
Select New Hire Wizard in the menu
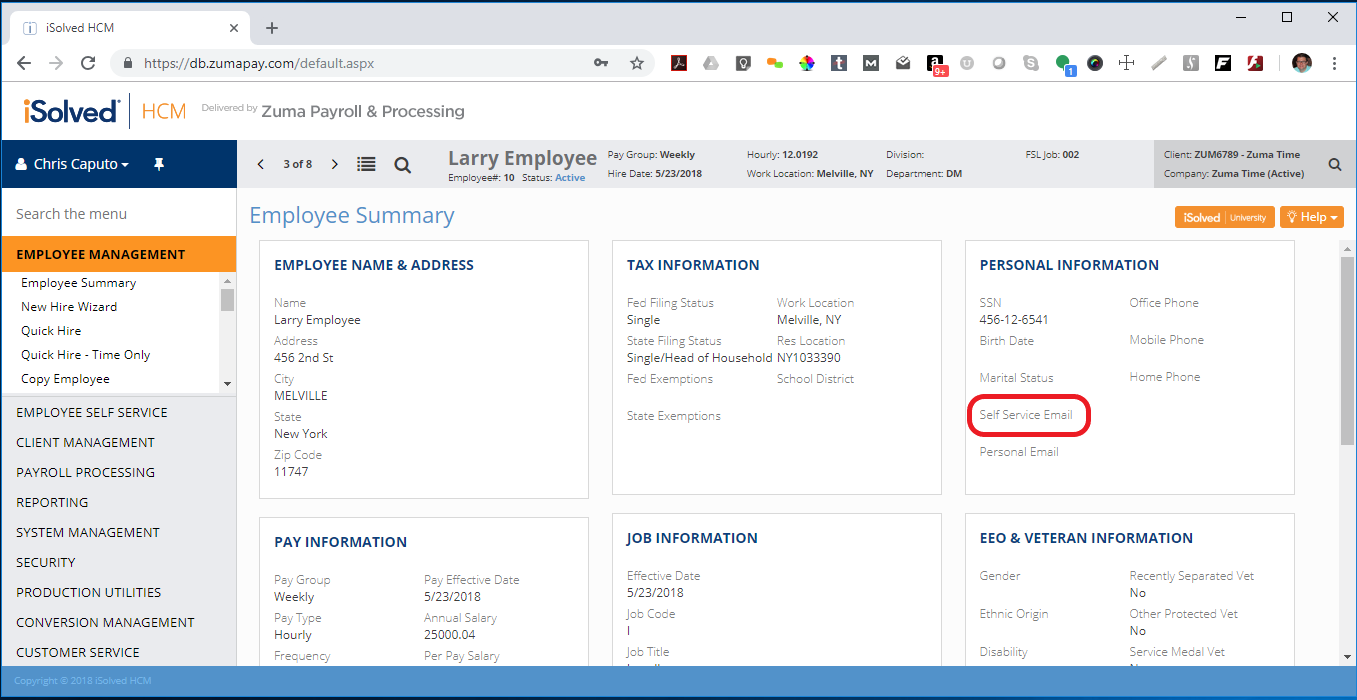69,307
